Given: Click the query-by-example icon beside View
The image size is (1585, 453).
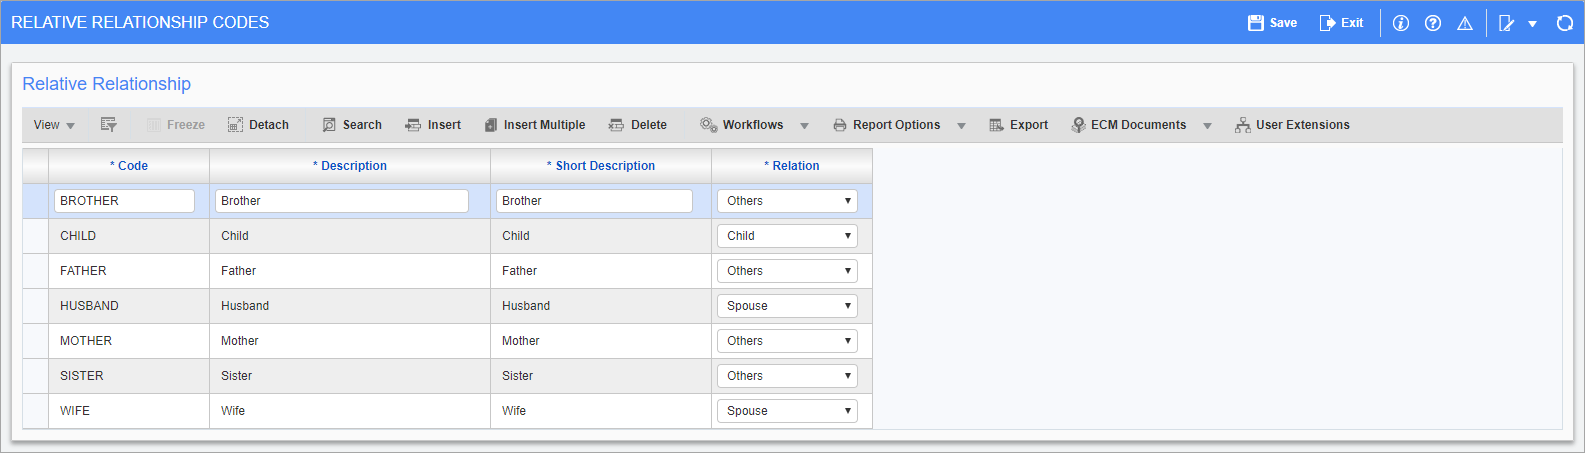Looking at the screenshot, I should tap(109, 125).
